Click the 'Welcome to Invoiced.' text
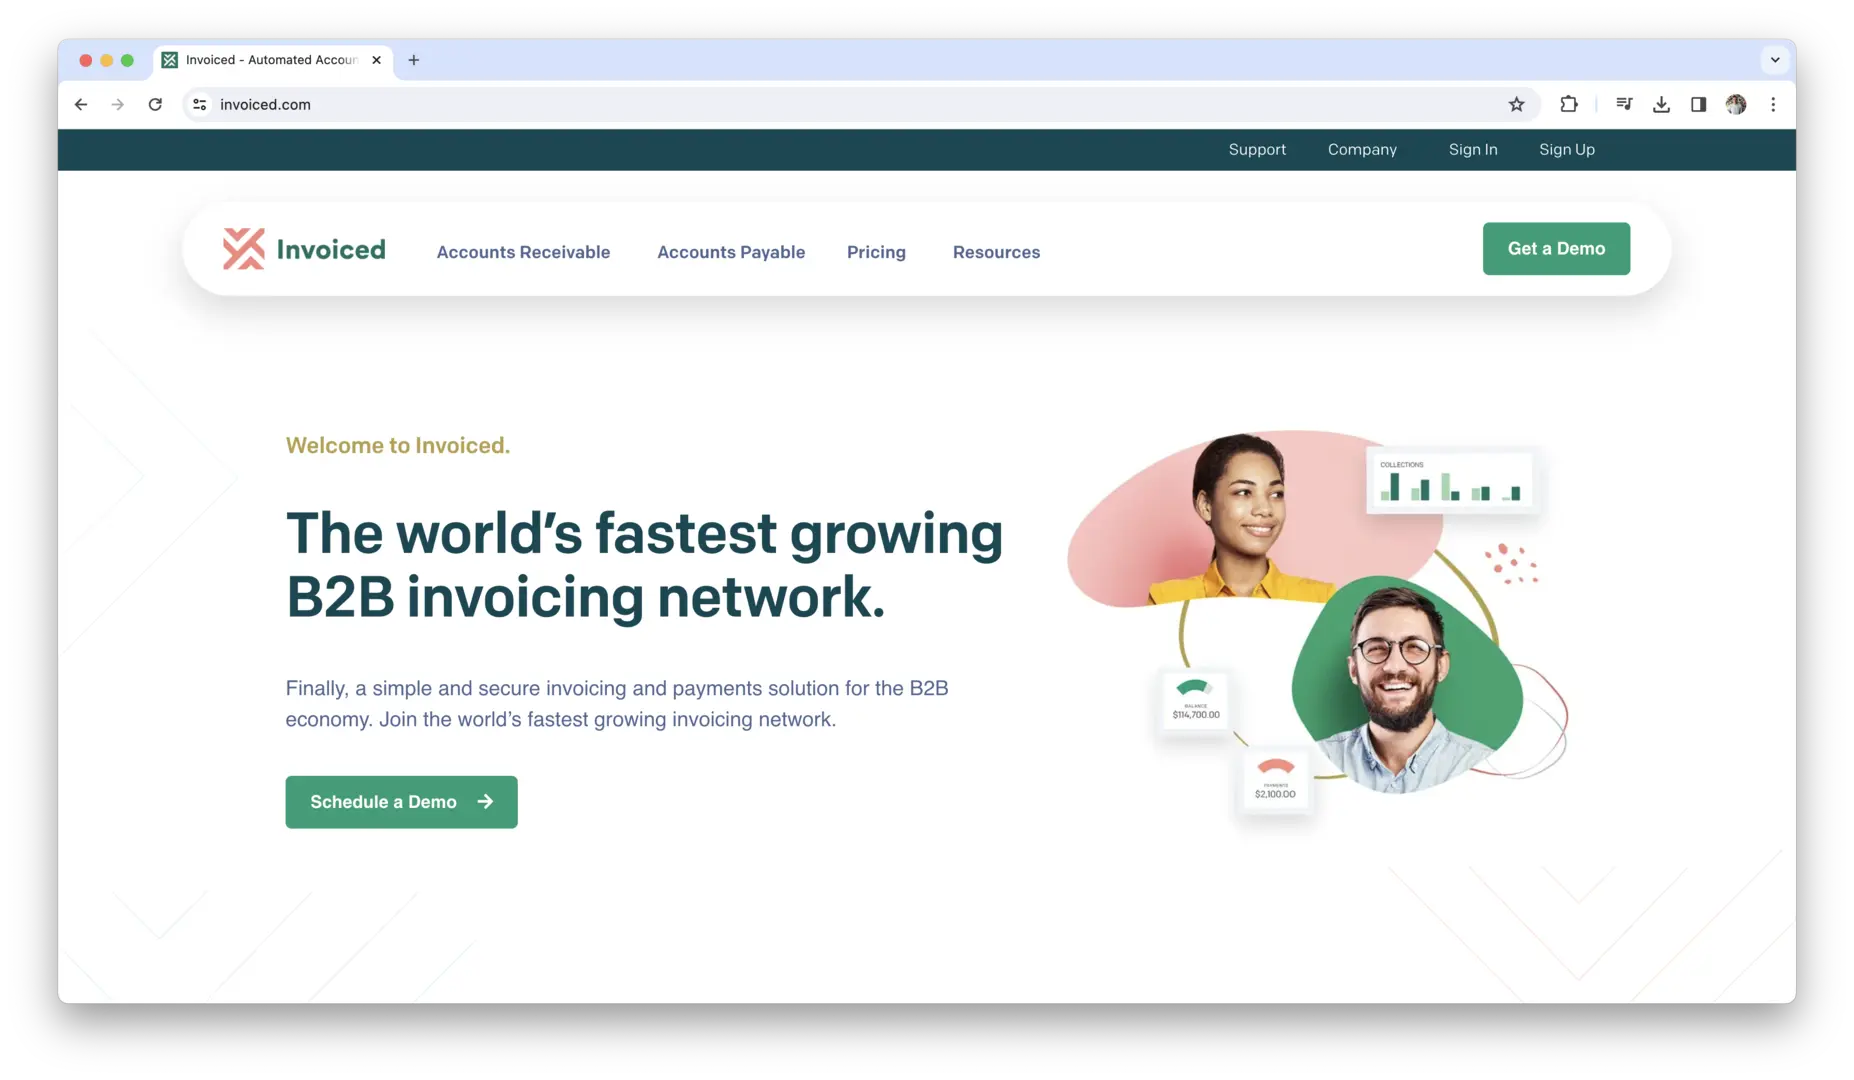Screen dimensions: 1854x1080 click(x=398, y=446)
